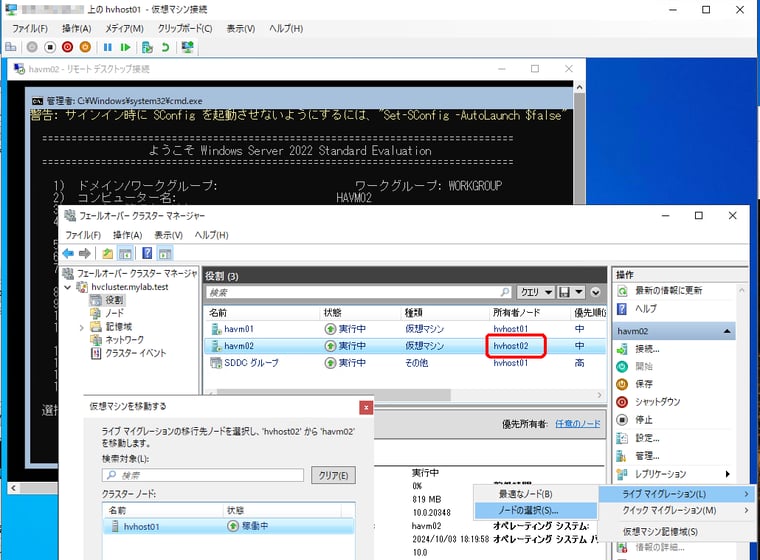Click the Forward arrow in Cluster Manager toolbar

click(x=85, y=253)
